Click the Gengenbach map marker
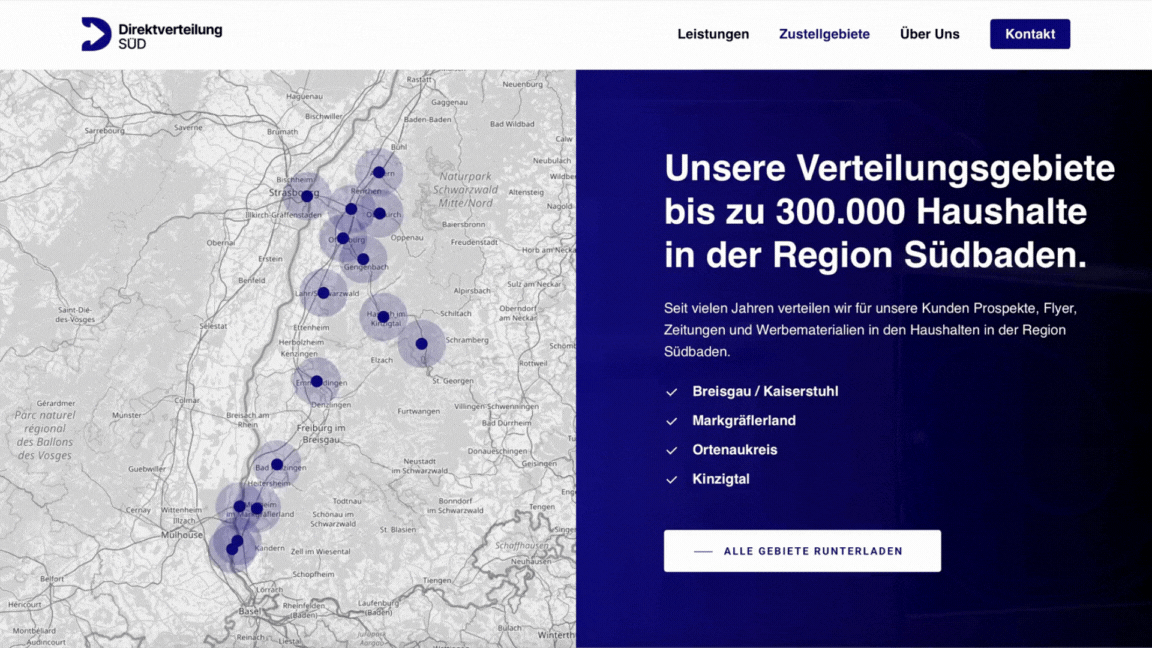This screenshot has height=648, width=1152. point(363,259)
